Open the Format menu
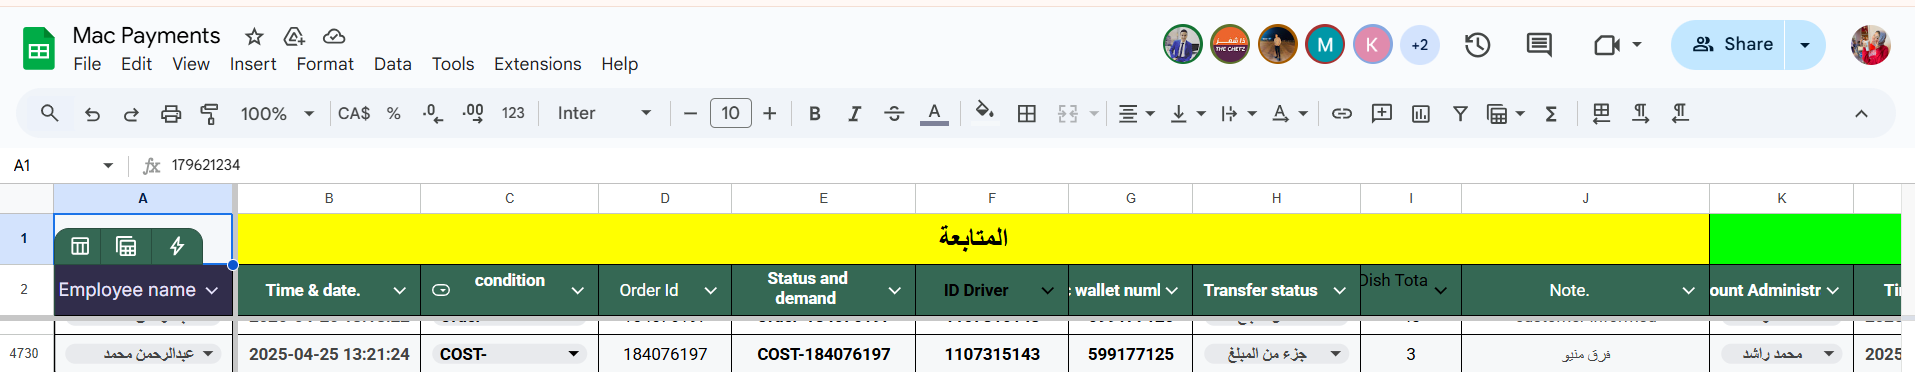The width and height of the screenshot is (1915, 372). (325, 64)
